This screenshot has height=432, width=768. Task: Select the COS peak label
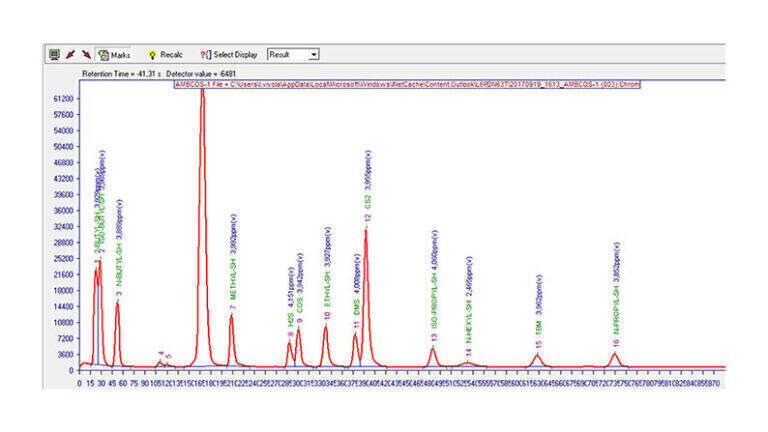click(x=299, y=305)
